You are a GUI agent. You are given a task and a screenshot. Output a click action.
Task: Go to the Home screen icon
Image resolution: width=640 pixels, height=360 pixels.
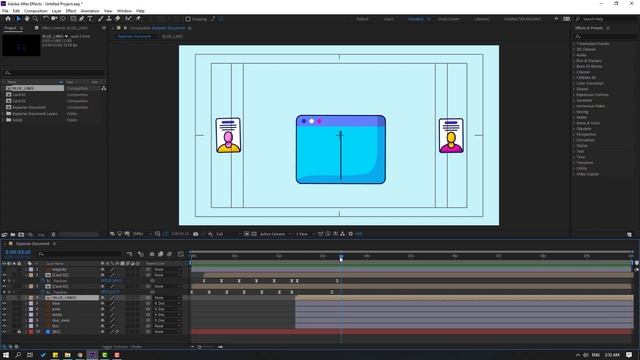8,19
